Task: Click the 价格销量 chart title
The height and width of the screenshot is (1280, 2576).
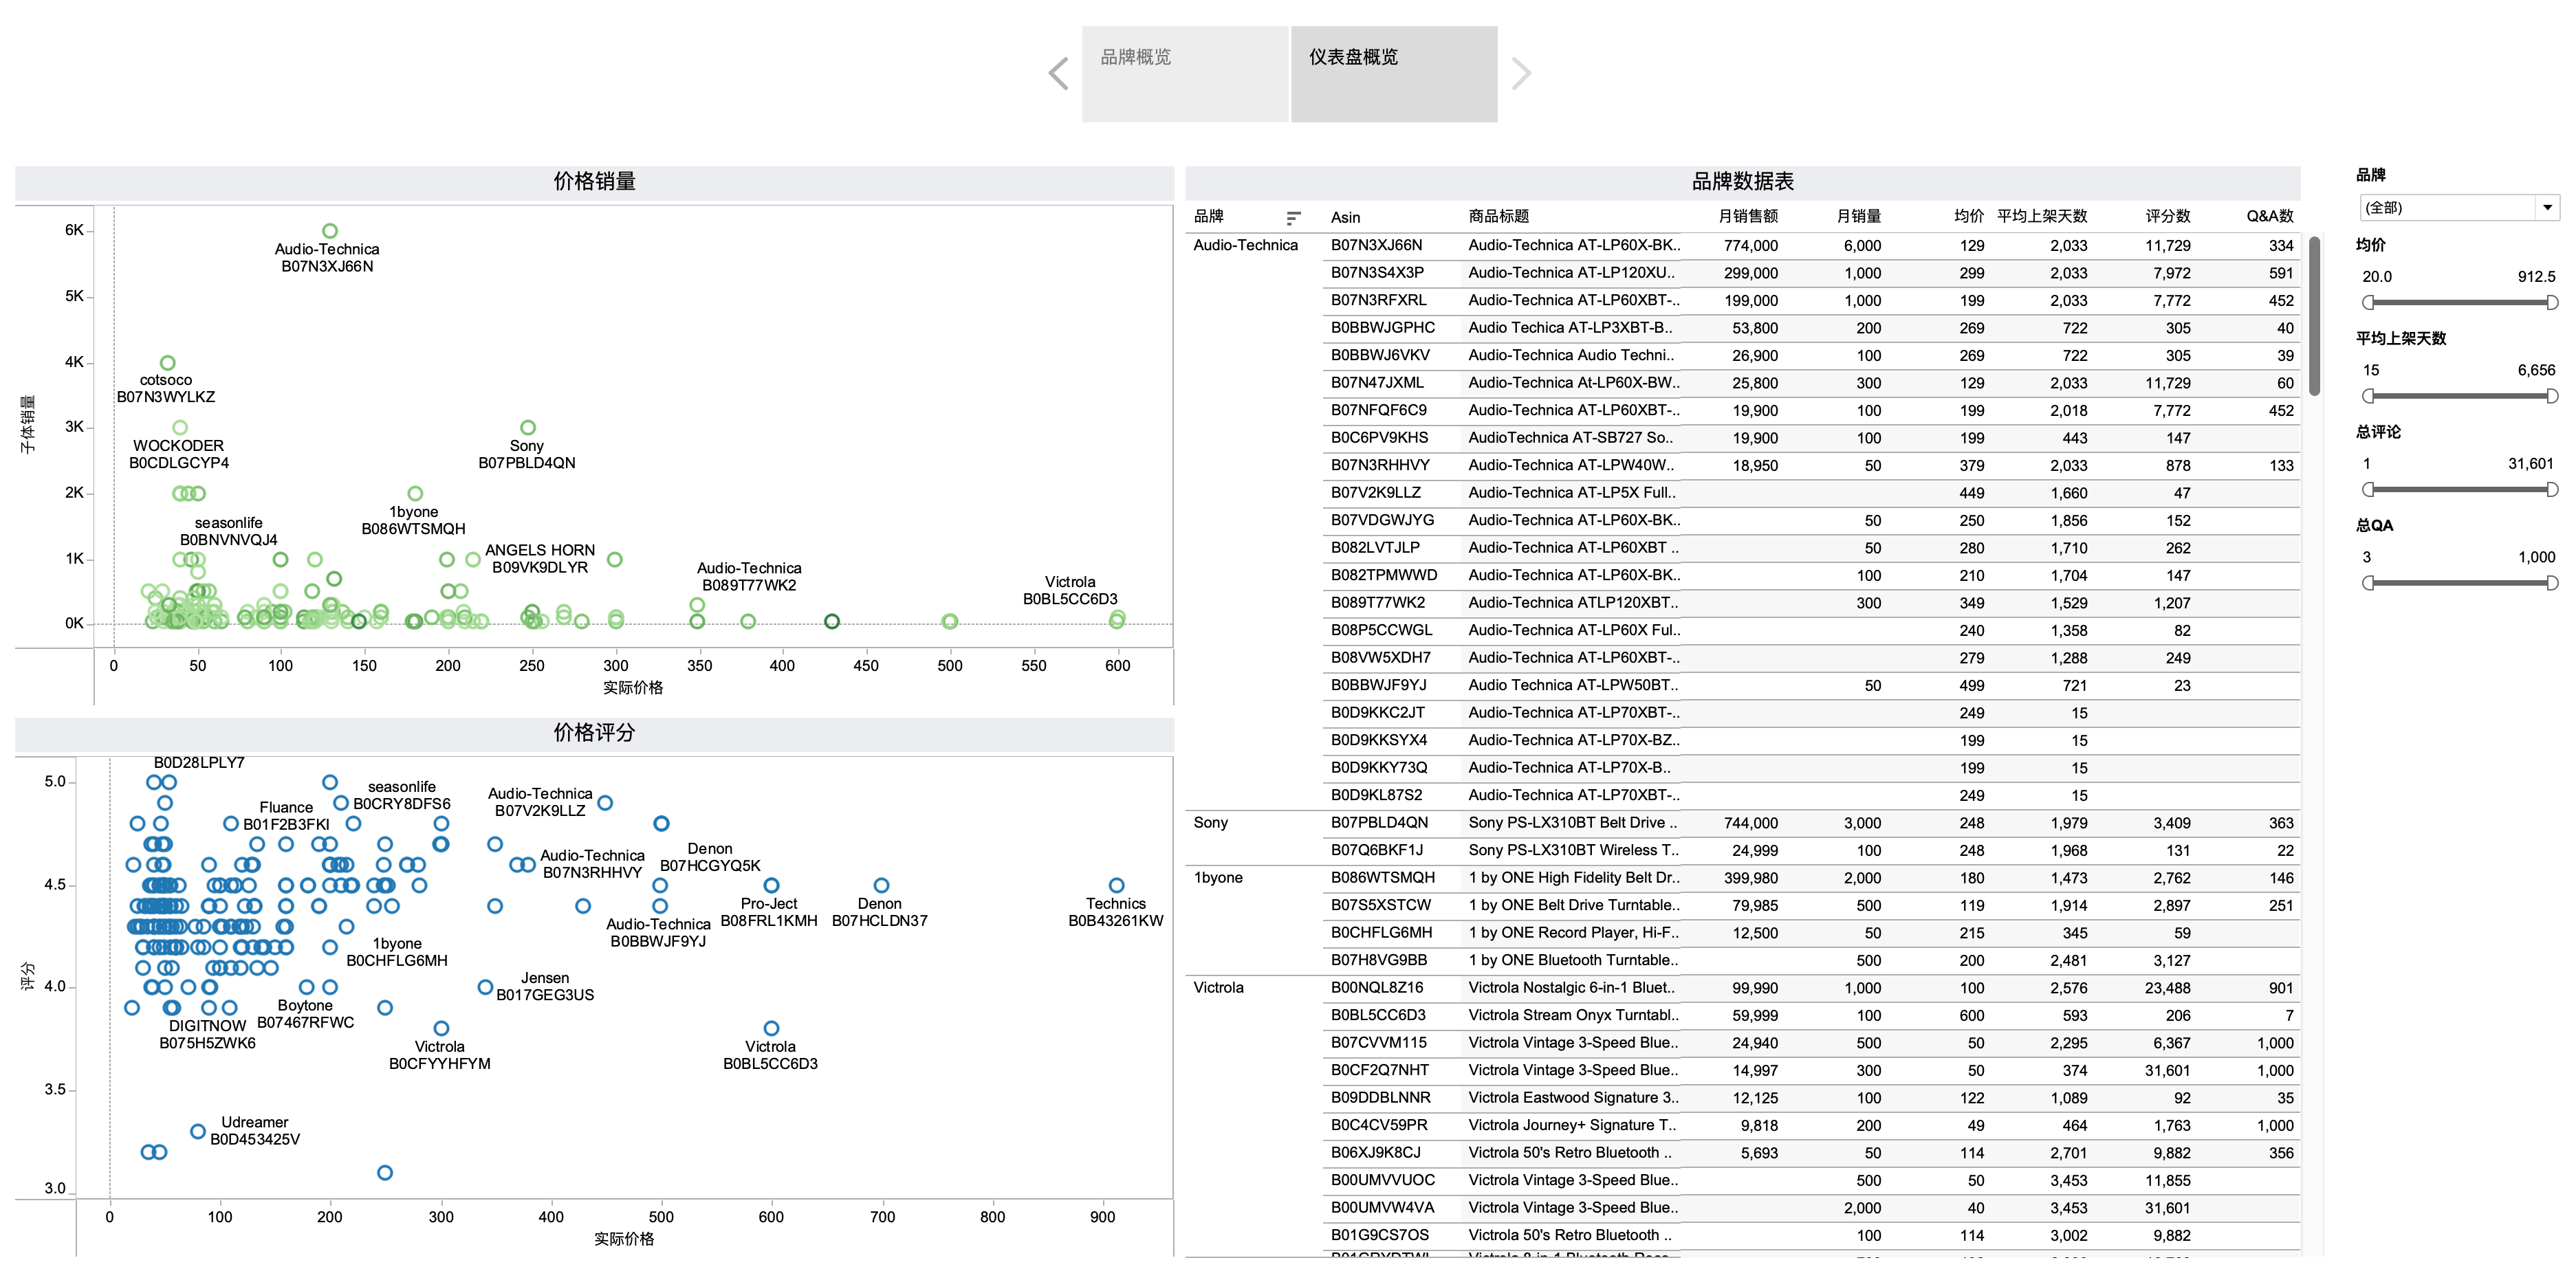Action: pyautogui.click(x=594, y=181)
